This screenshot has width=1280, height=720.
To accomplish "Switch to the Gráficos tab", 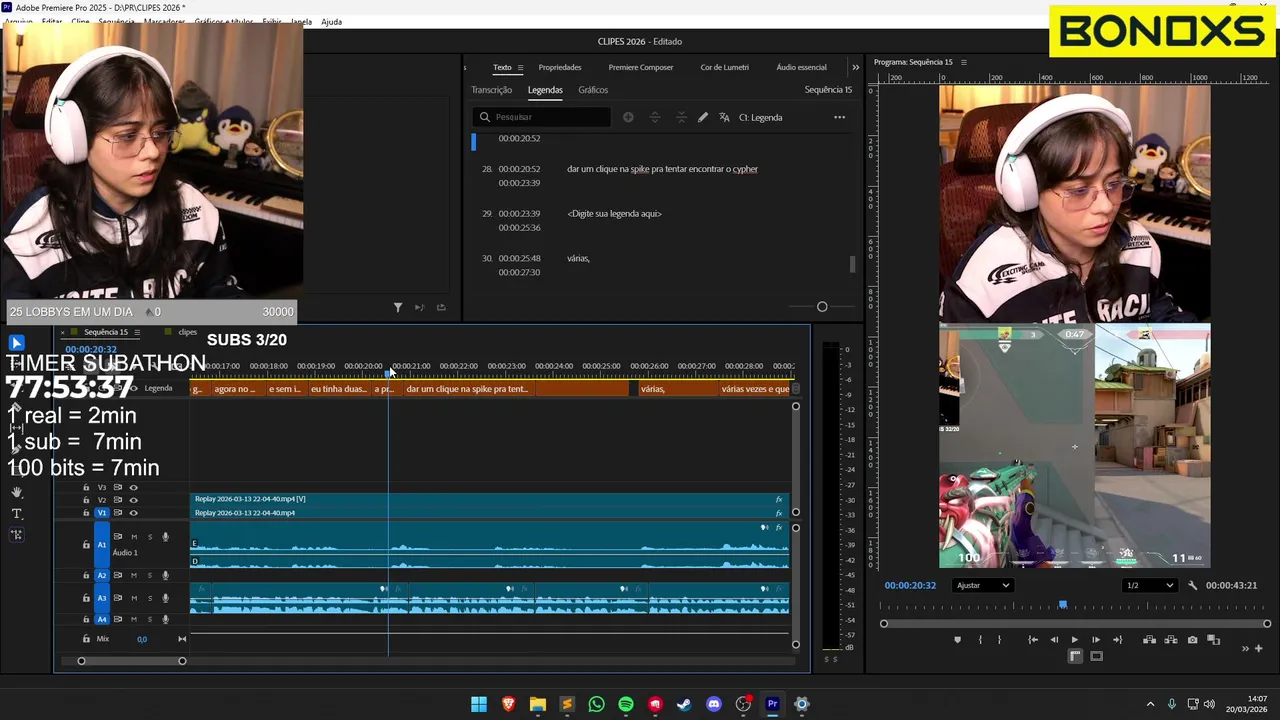I will point(593,90).
